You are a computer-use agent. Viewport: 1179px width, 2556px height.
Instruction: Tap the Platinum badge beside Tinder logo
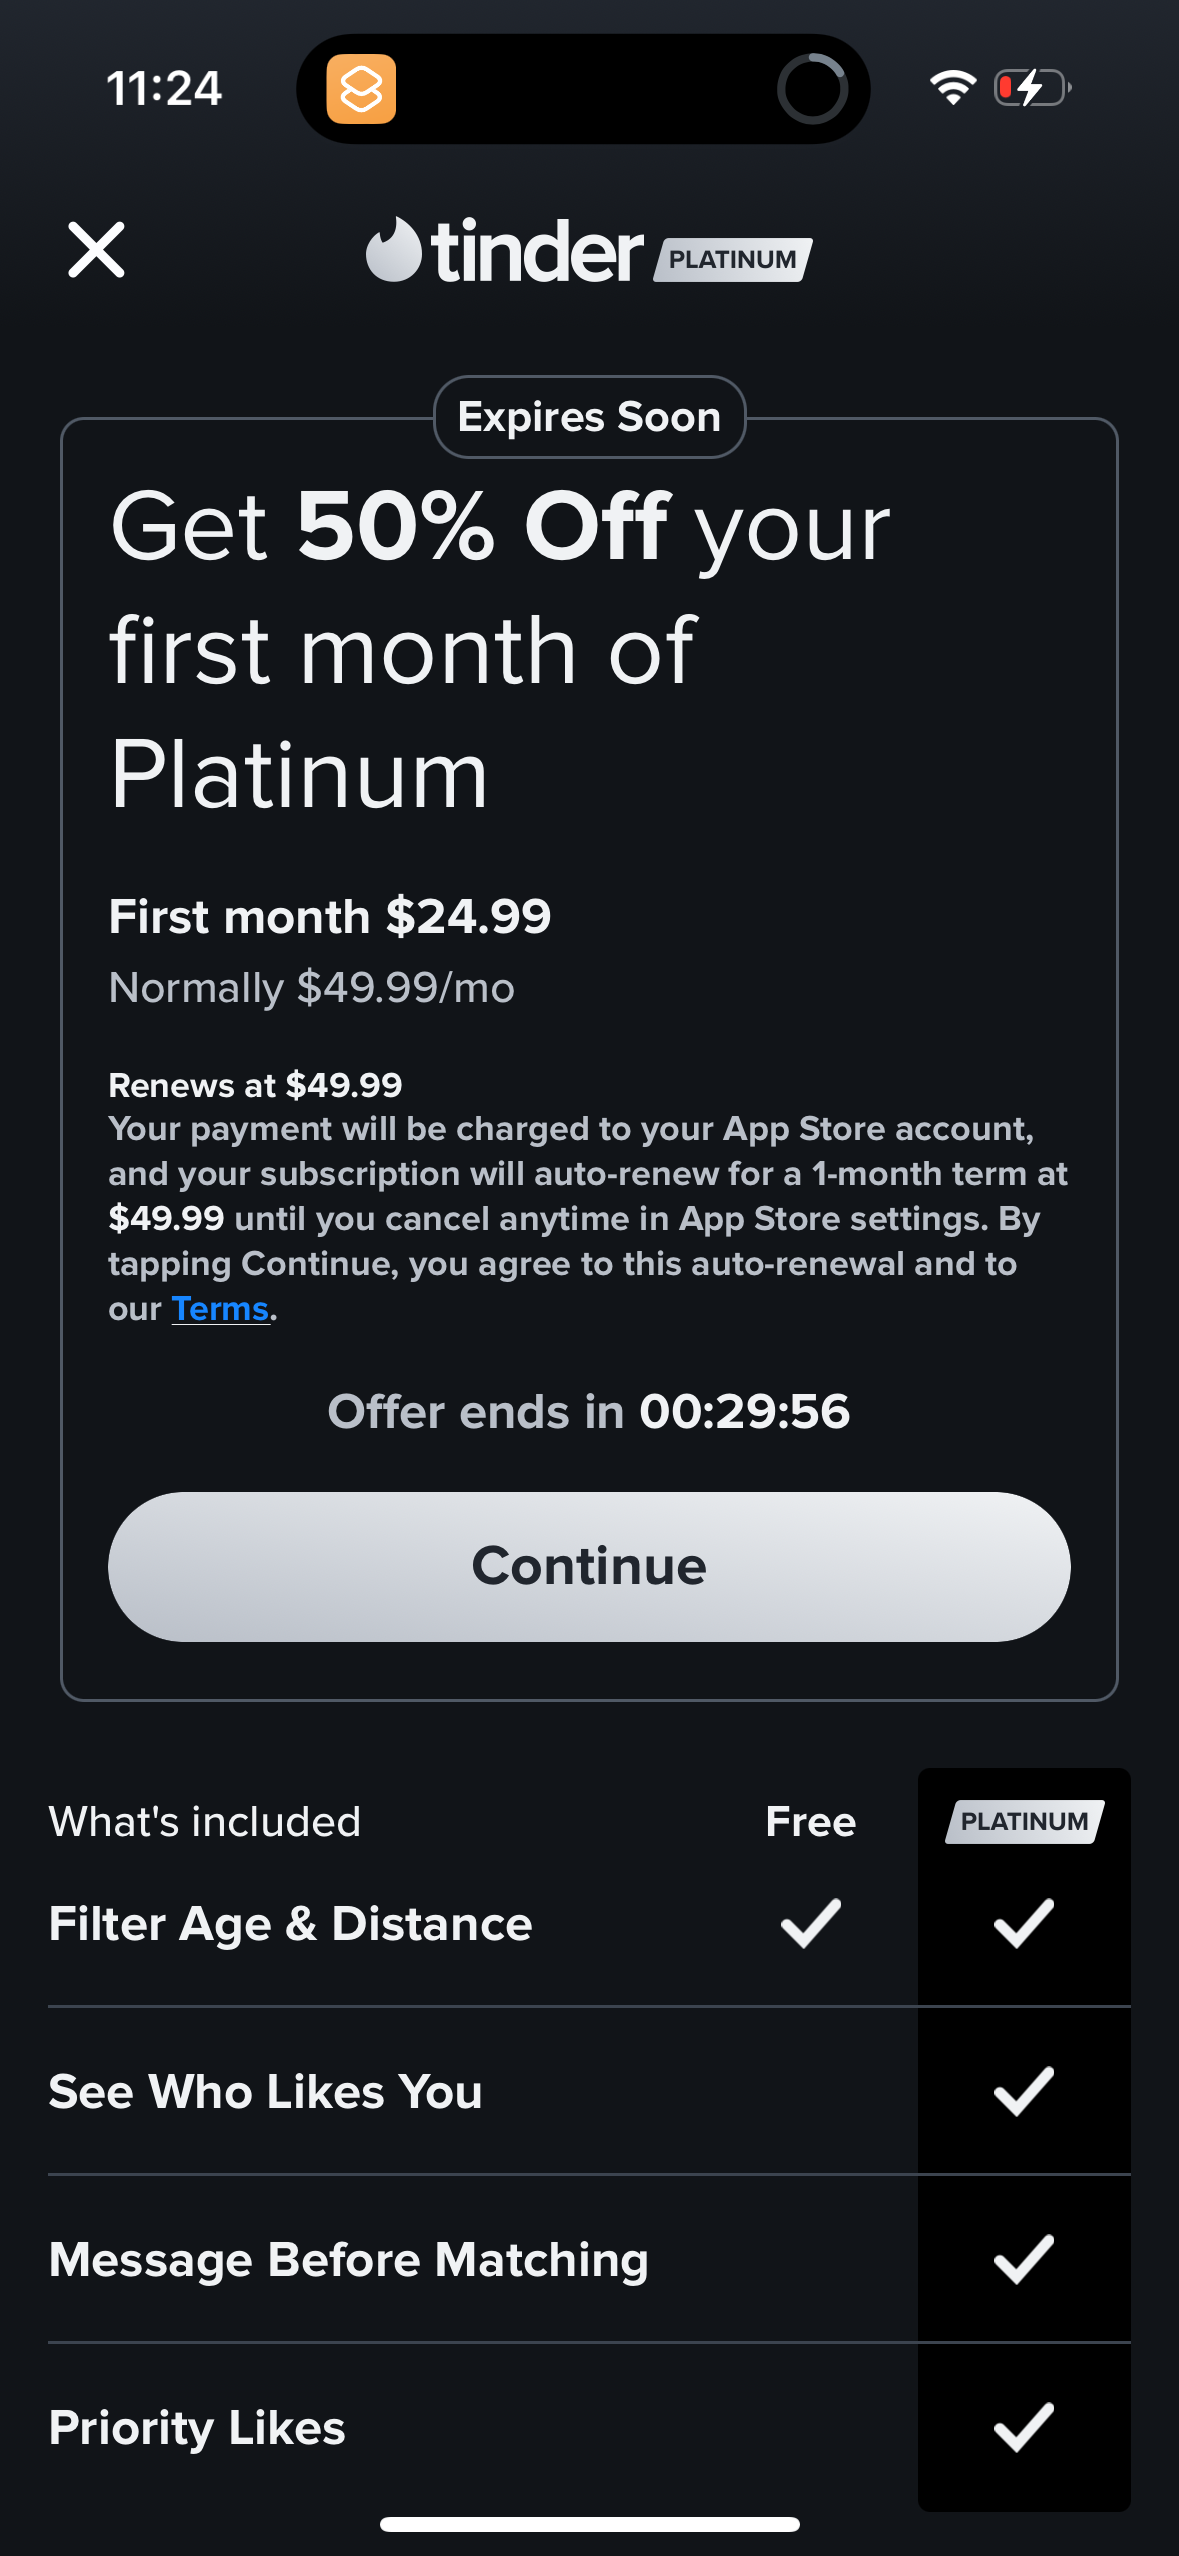point(733,260)
